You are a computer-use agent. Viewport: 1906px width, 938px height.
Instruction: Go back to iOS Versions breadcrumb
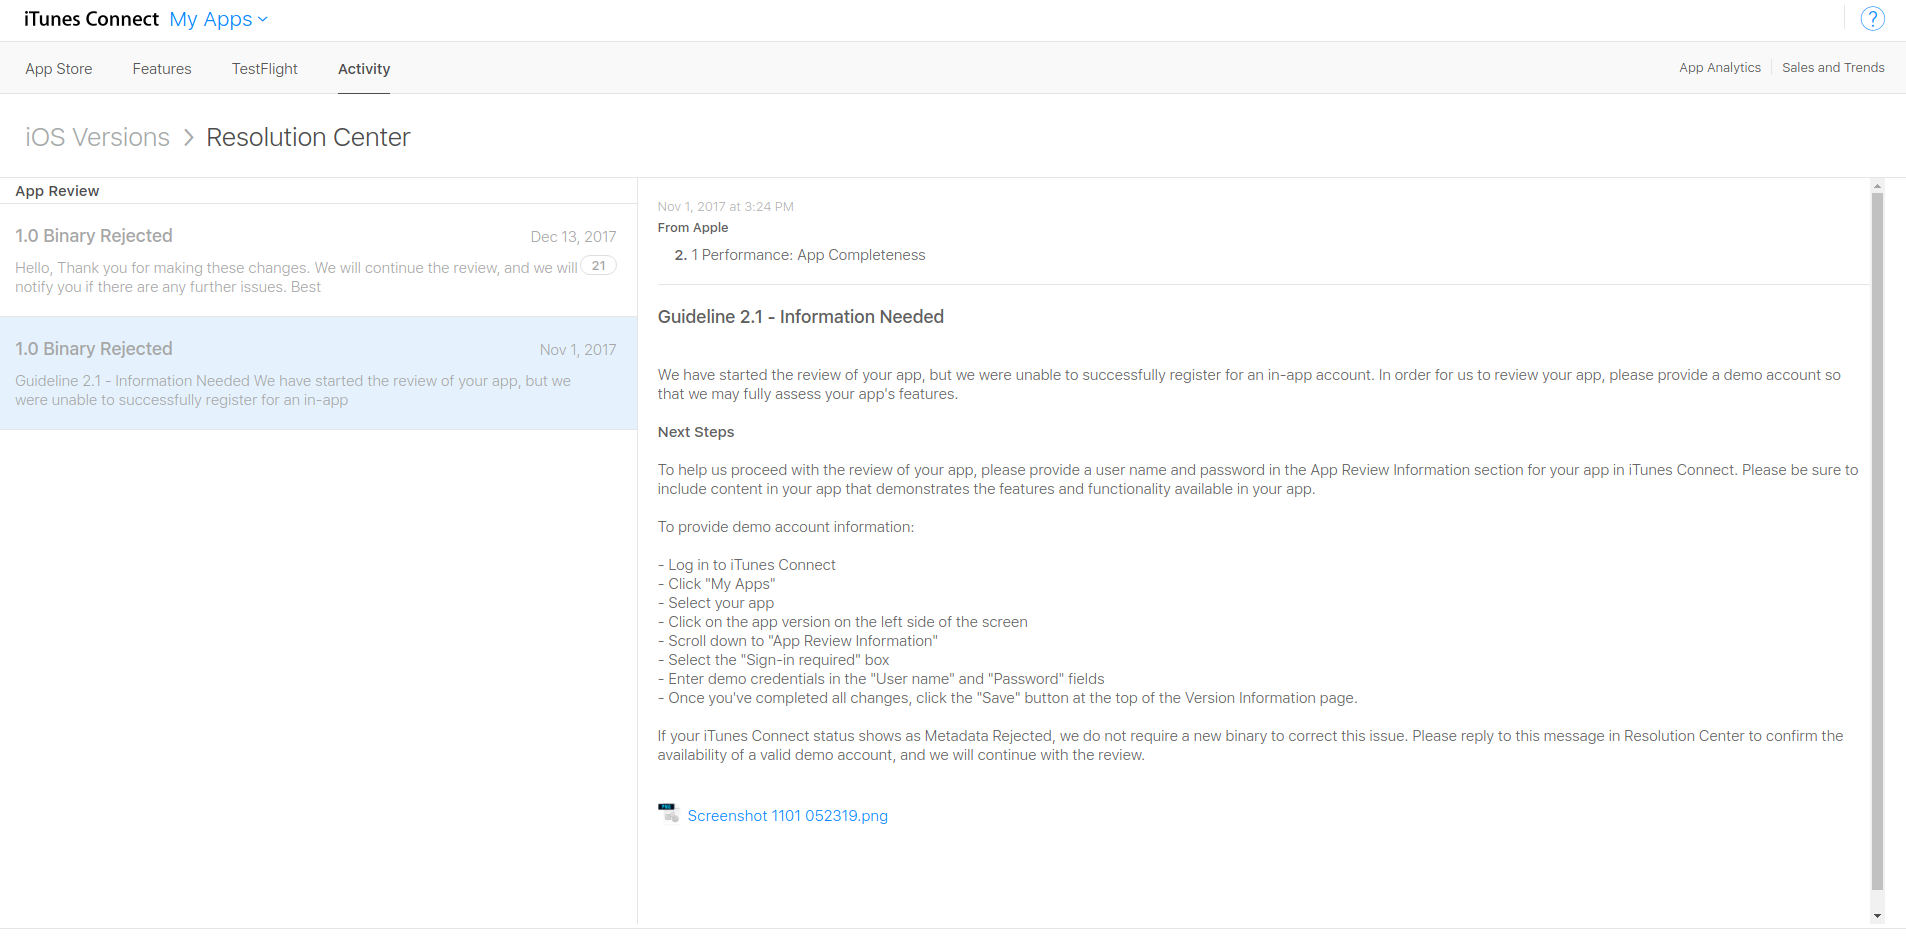(98, 137)
